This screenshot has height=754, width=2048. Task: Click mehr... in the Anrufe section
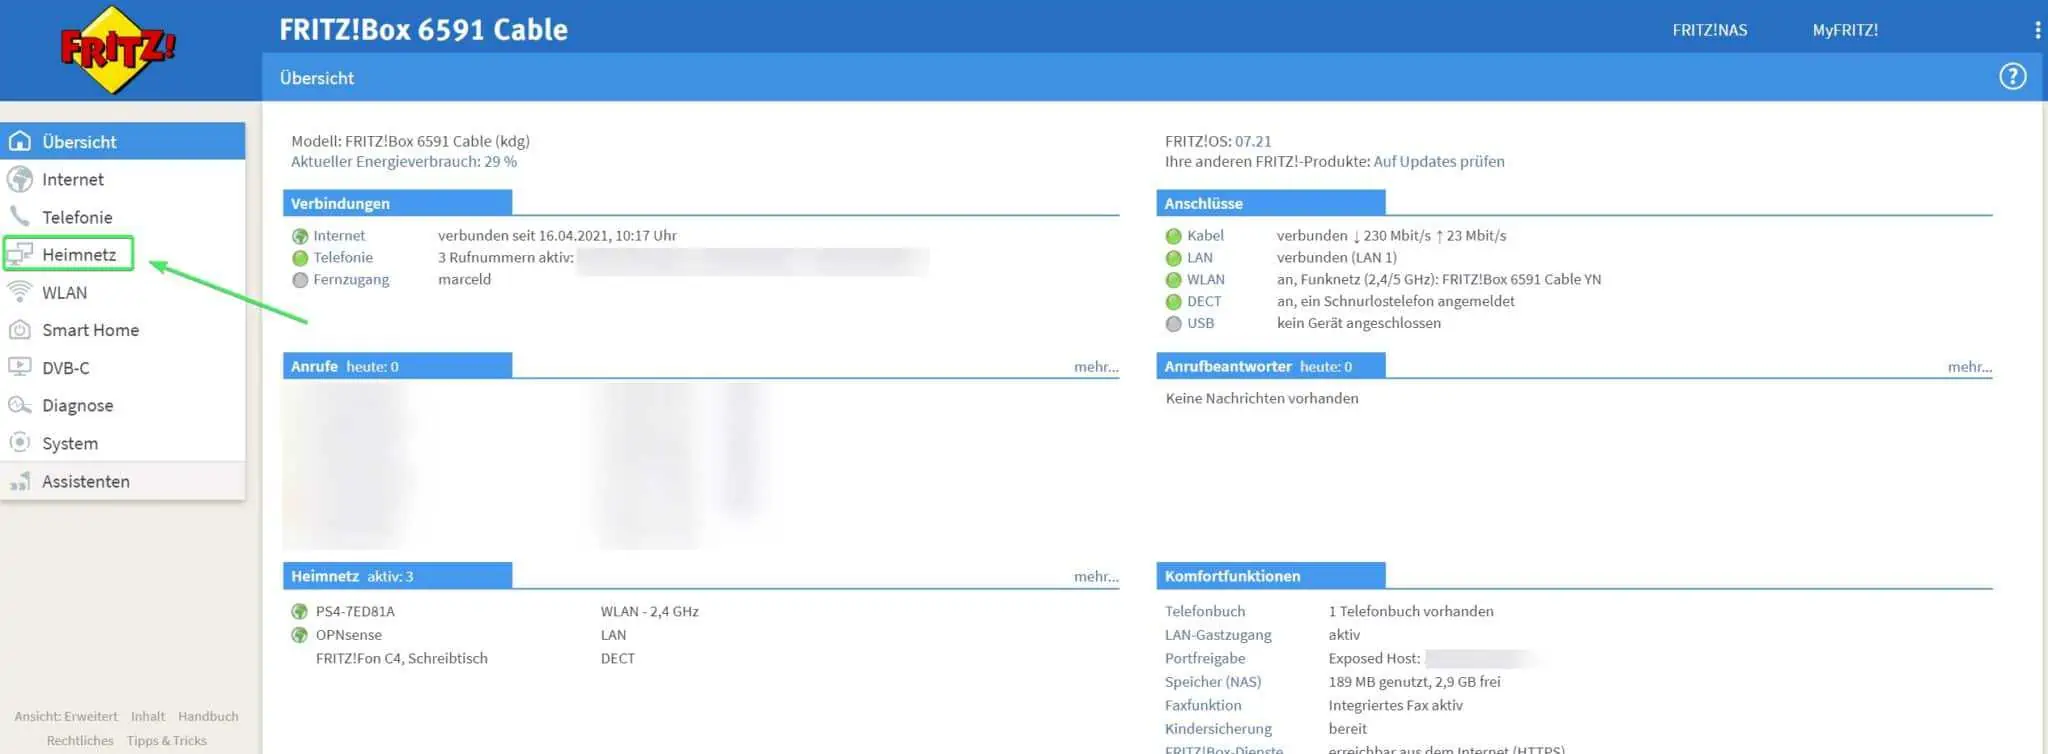pos(1096,367)
